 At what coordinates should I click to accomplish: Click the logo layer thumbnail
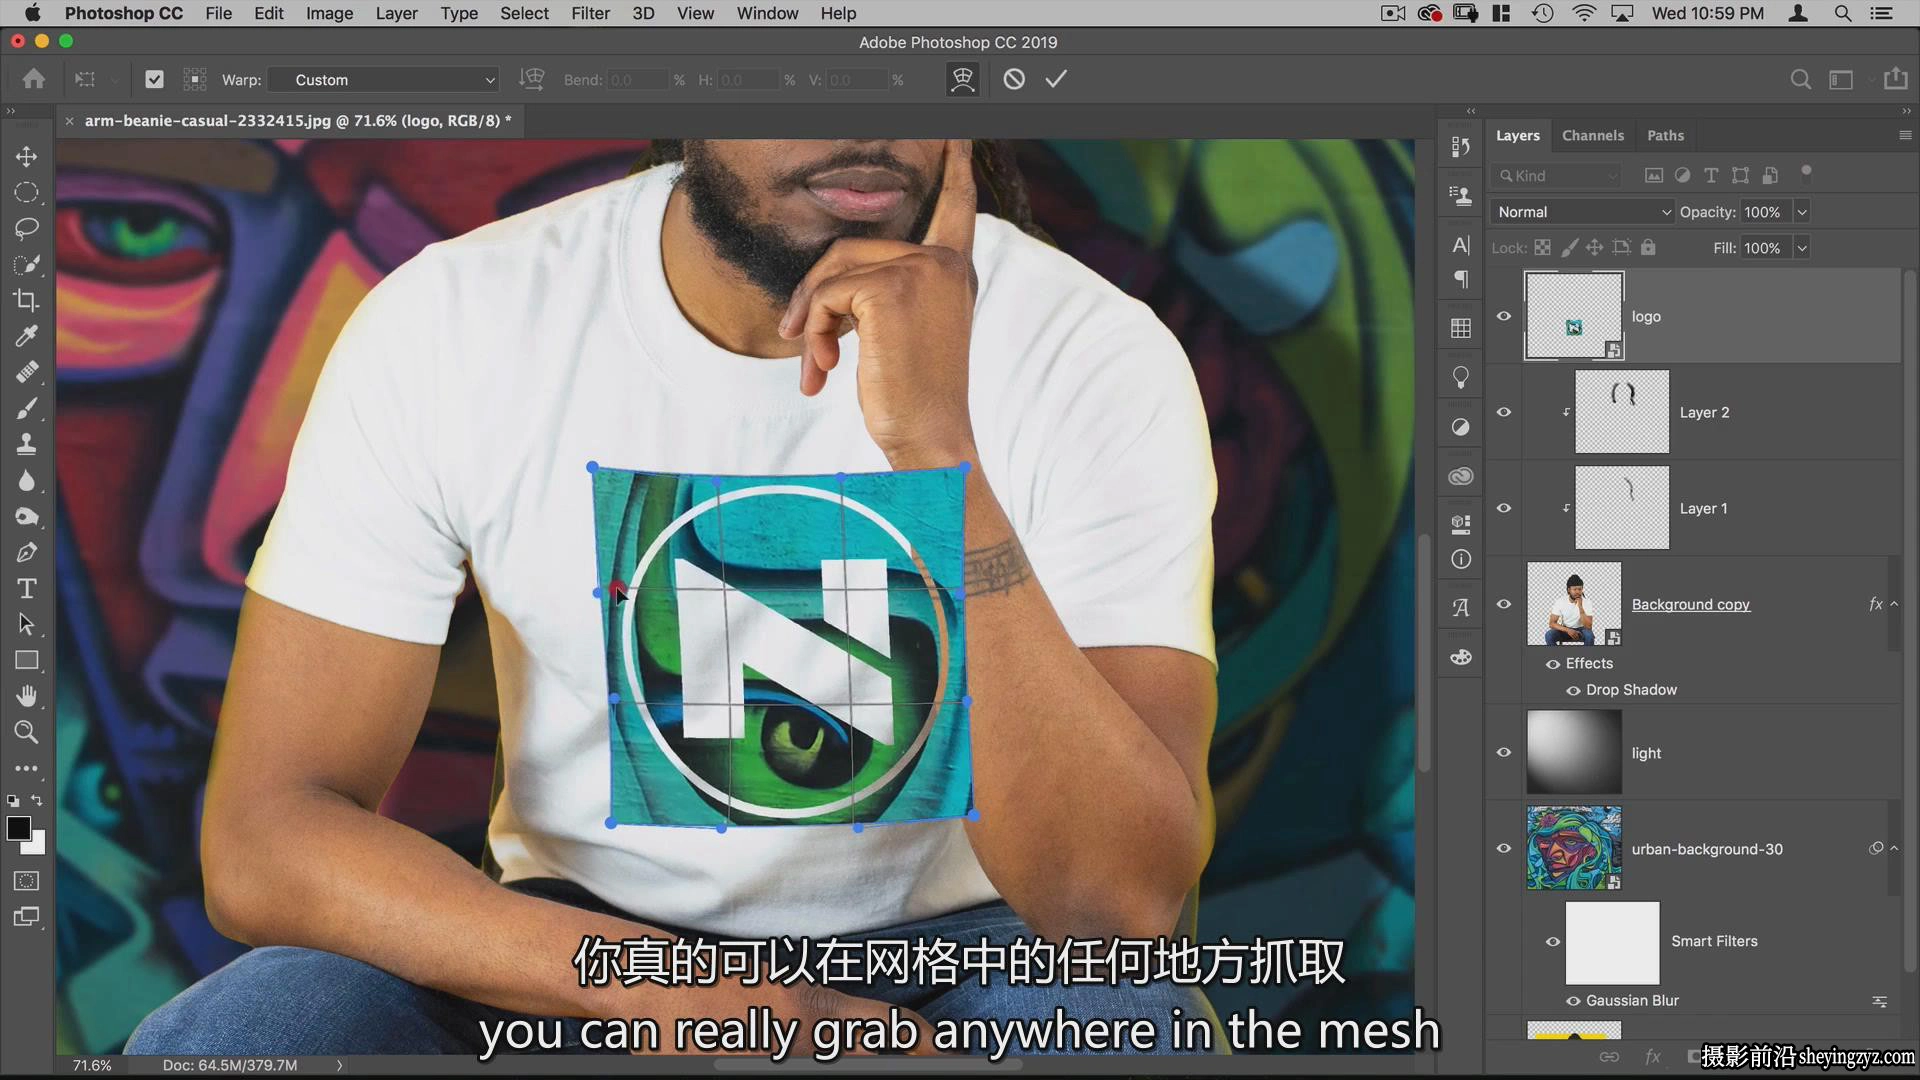(1573, 316)
